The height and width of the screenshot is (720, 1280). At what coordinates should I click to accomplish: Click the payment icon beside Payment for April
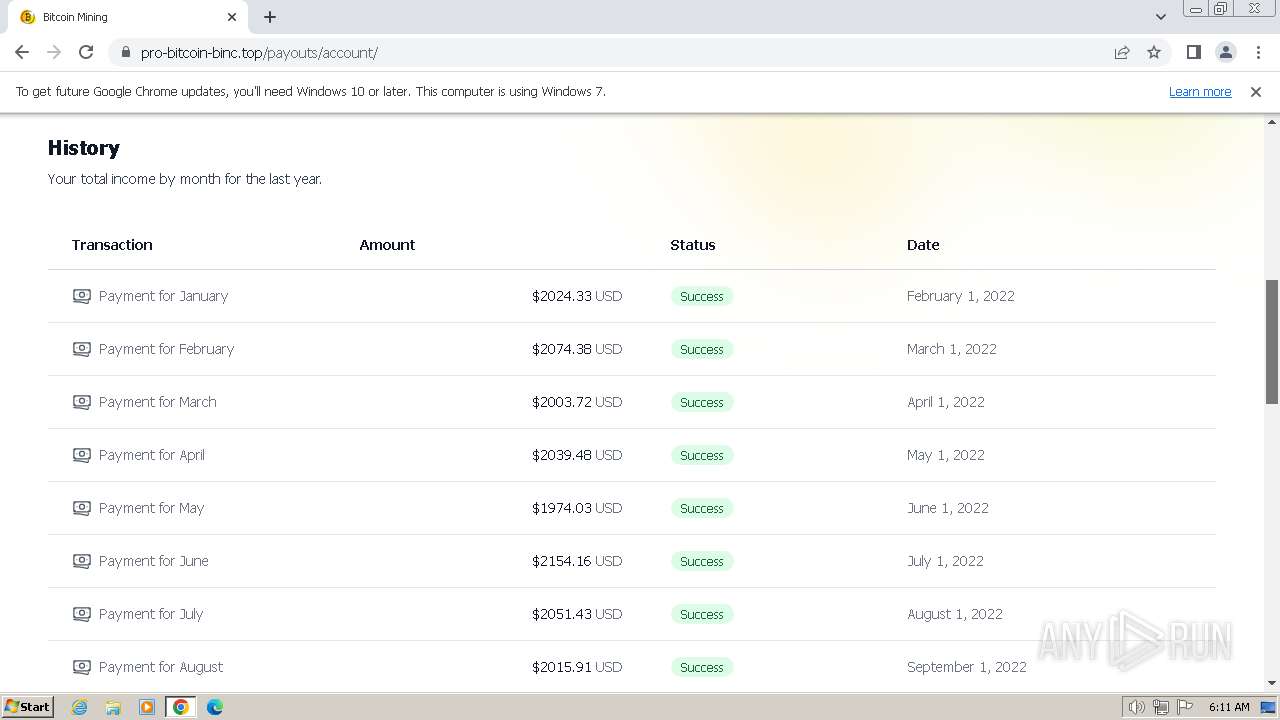point(82,455)
